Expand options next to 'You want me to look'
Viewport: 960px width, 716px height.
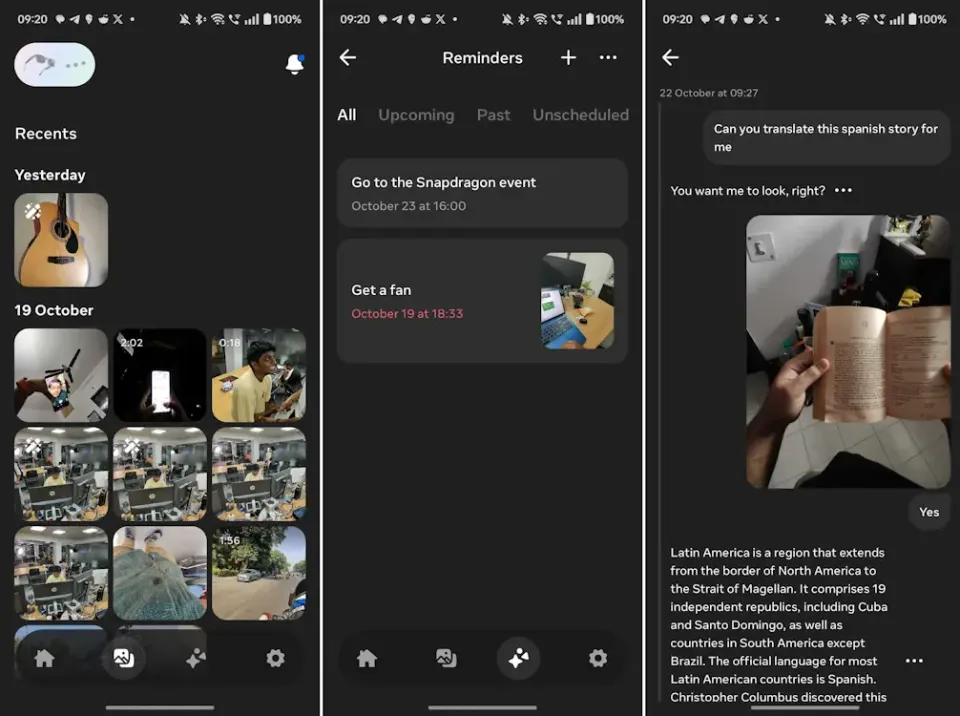[x=843, y=190]
